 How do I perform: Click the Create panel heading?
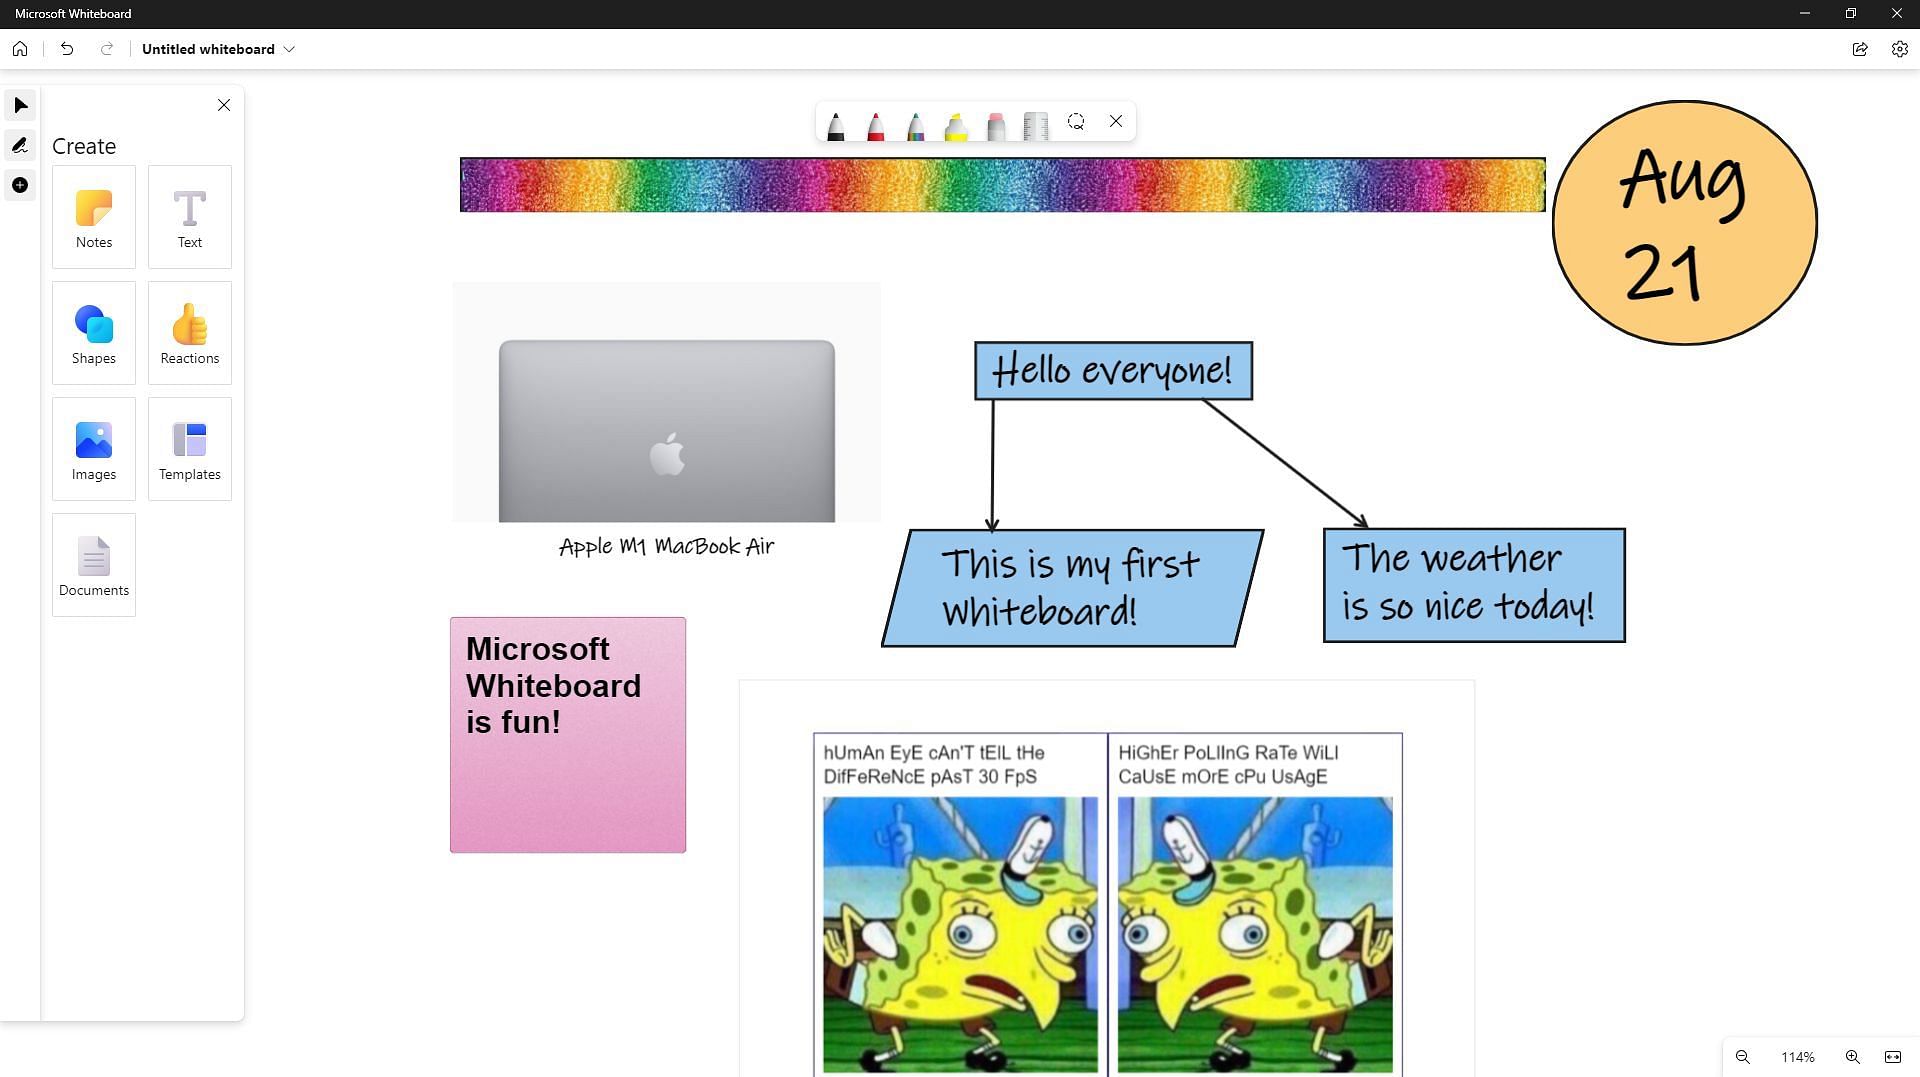tap(84, 146)
